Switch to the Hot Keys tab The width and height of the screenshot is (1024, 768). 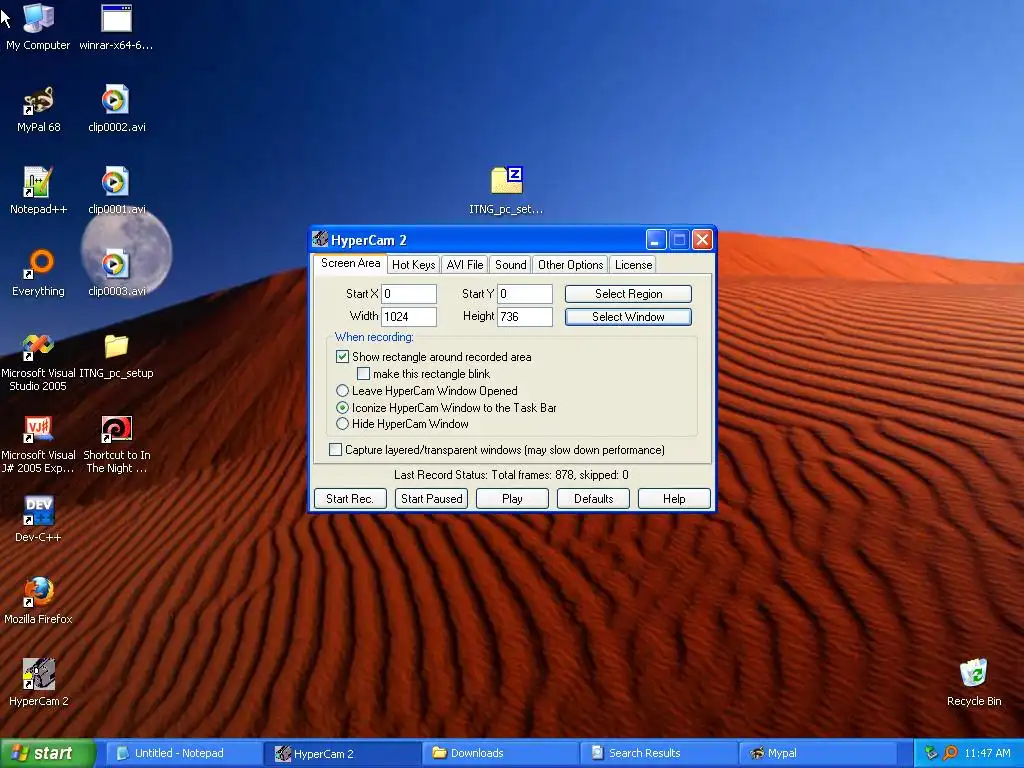[x=413, y=264]
